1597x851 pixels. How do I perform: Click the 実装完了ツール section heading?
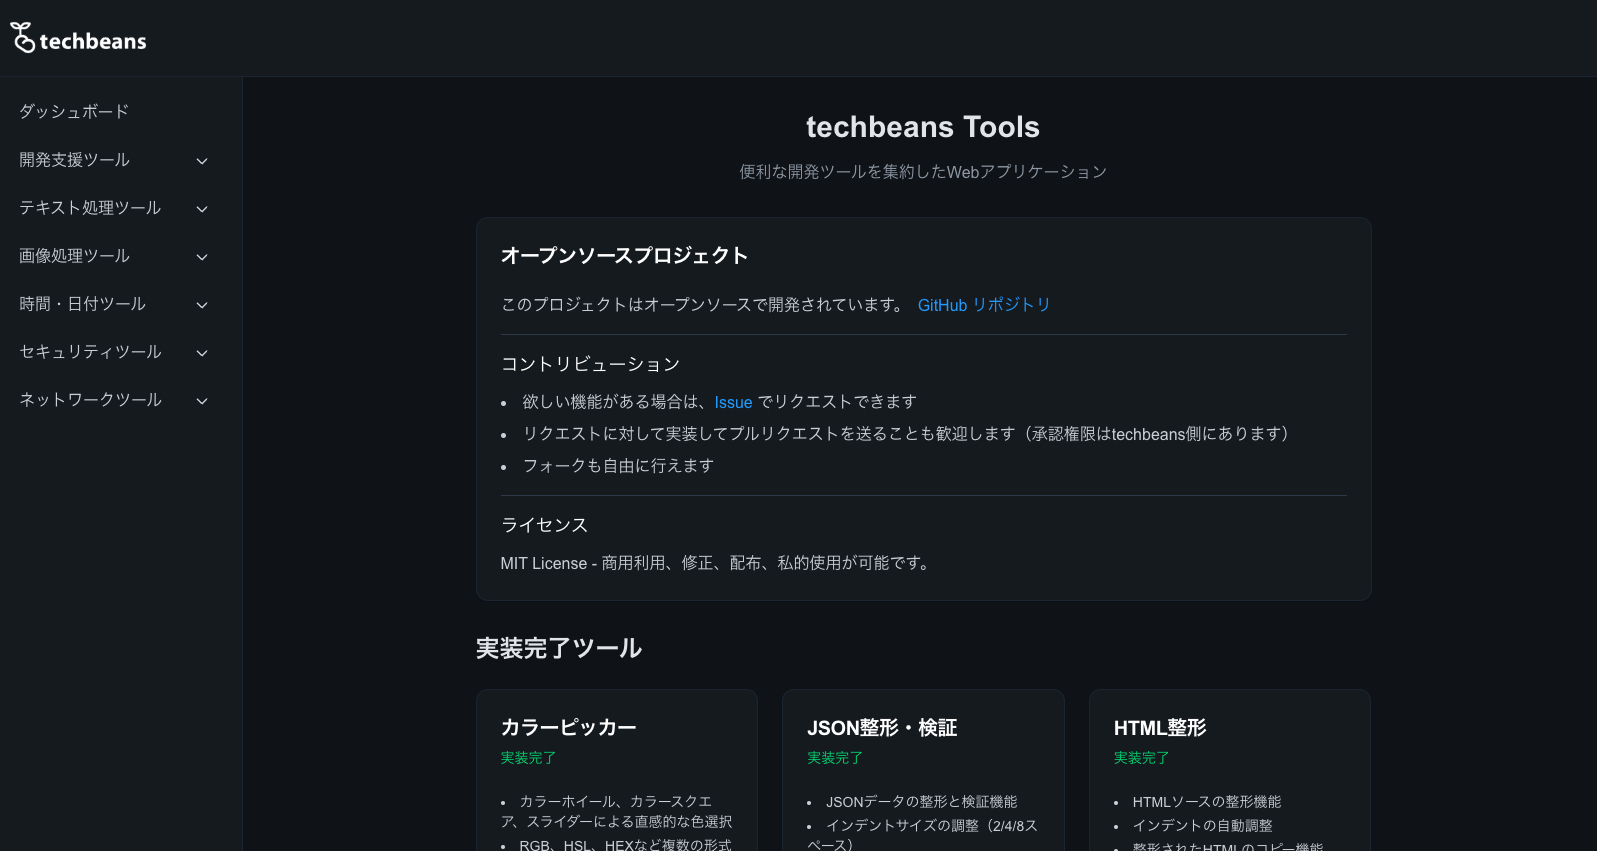click(x=559, y=648)
